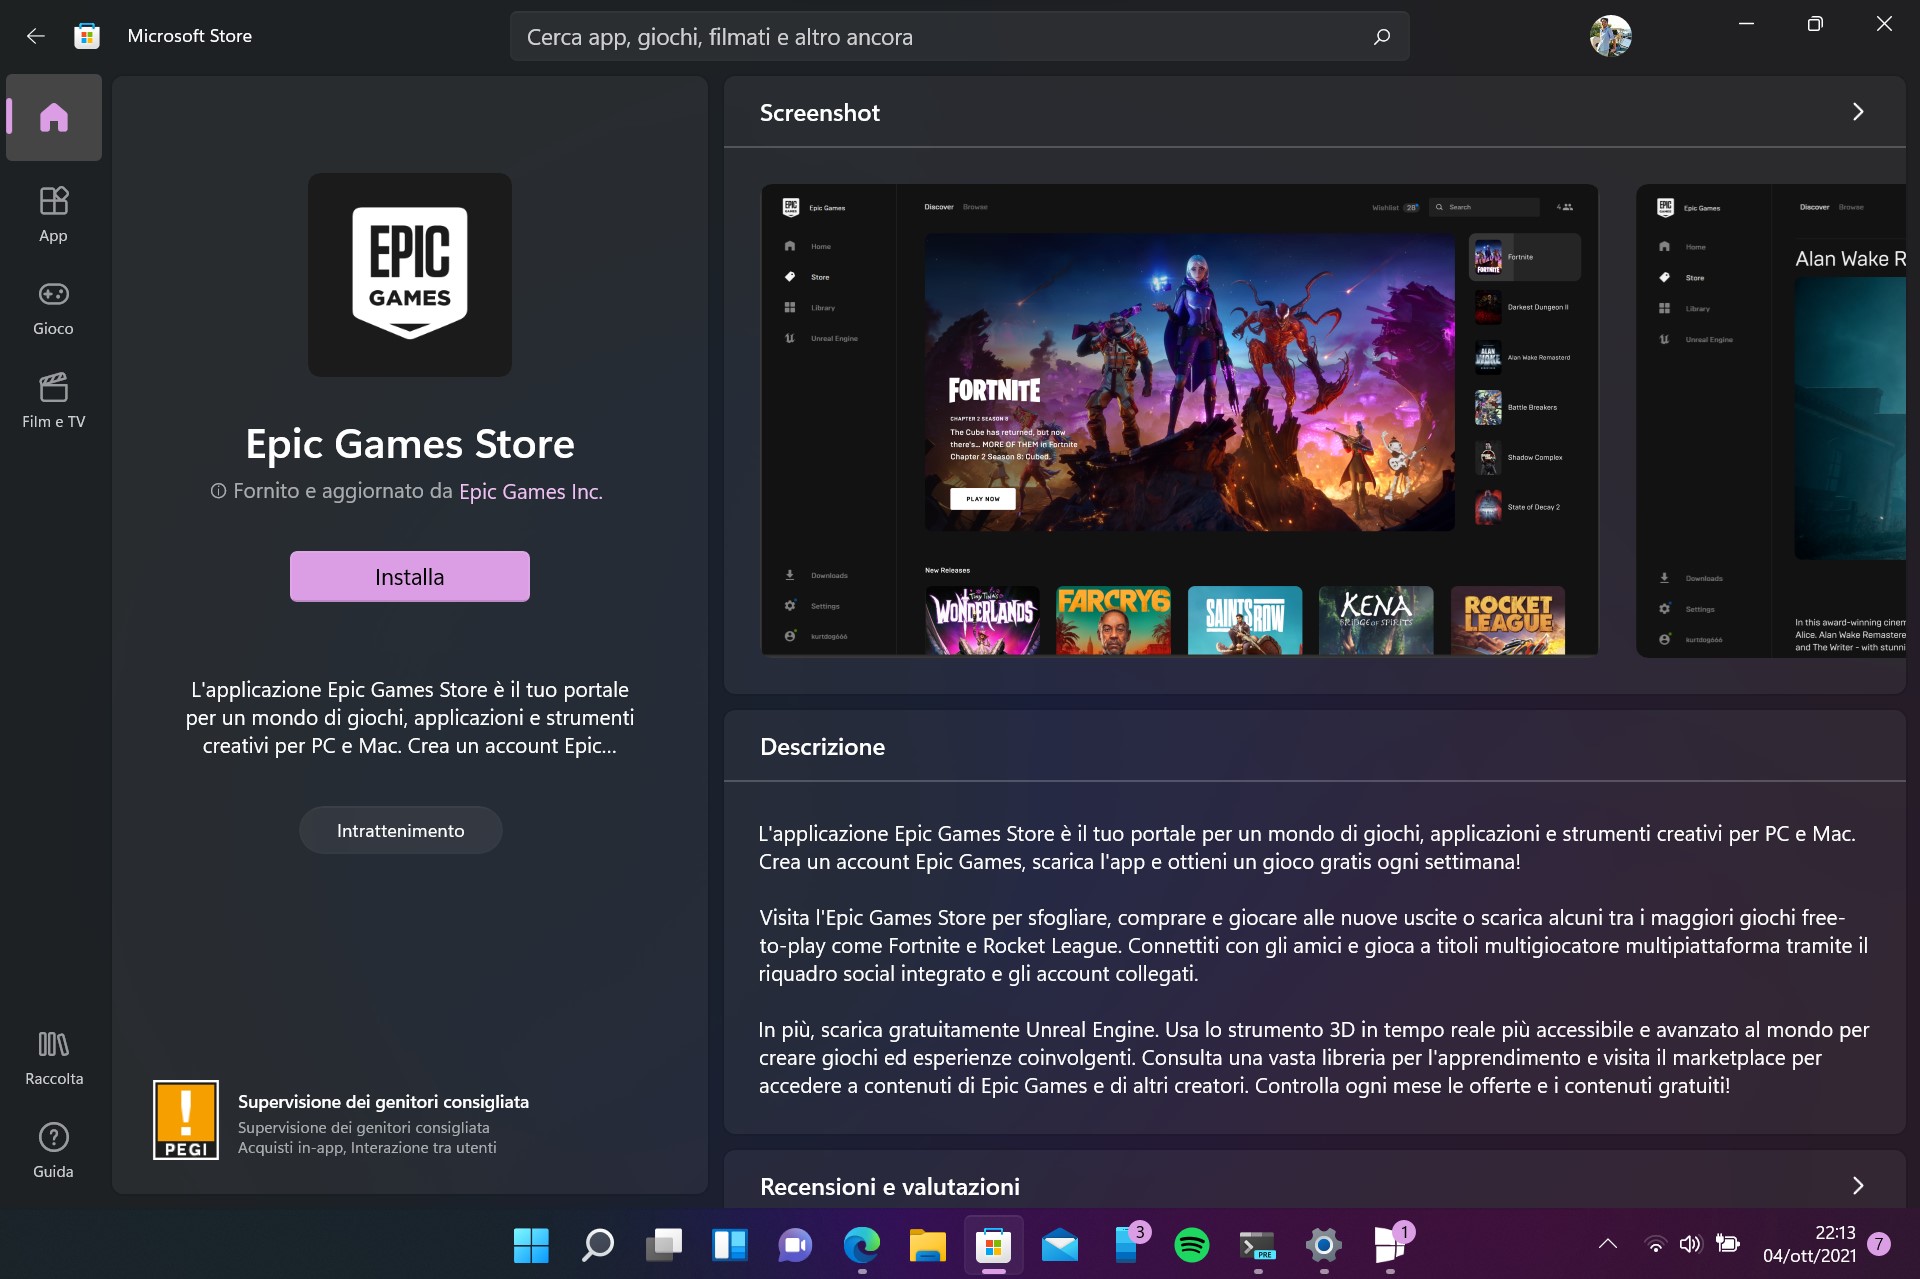Image resolution: width=1920 pixels, height=1279 pixels.
Task: Open the clock and date flyout
Action: click(1809, 1245)
